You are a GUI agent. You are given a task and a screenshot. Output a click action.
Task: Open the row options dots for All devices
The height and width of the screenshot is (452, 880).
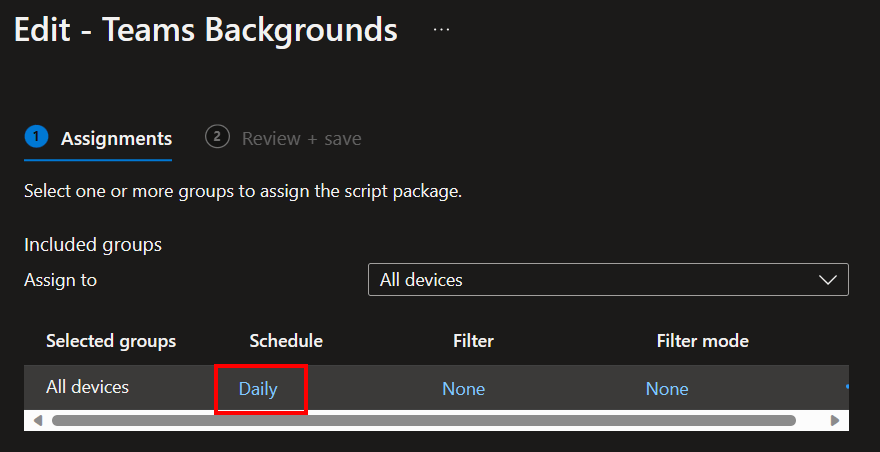(x=846, y=387)
